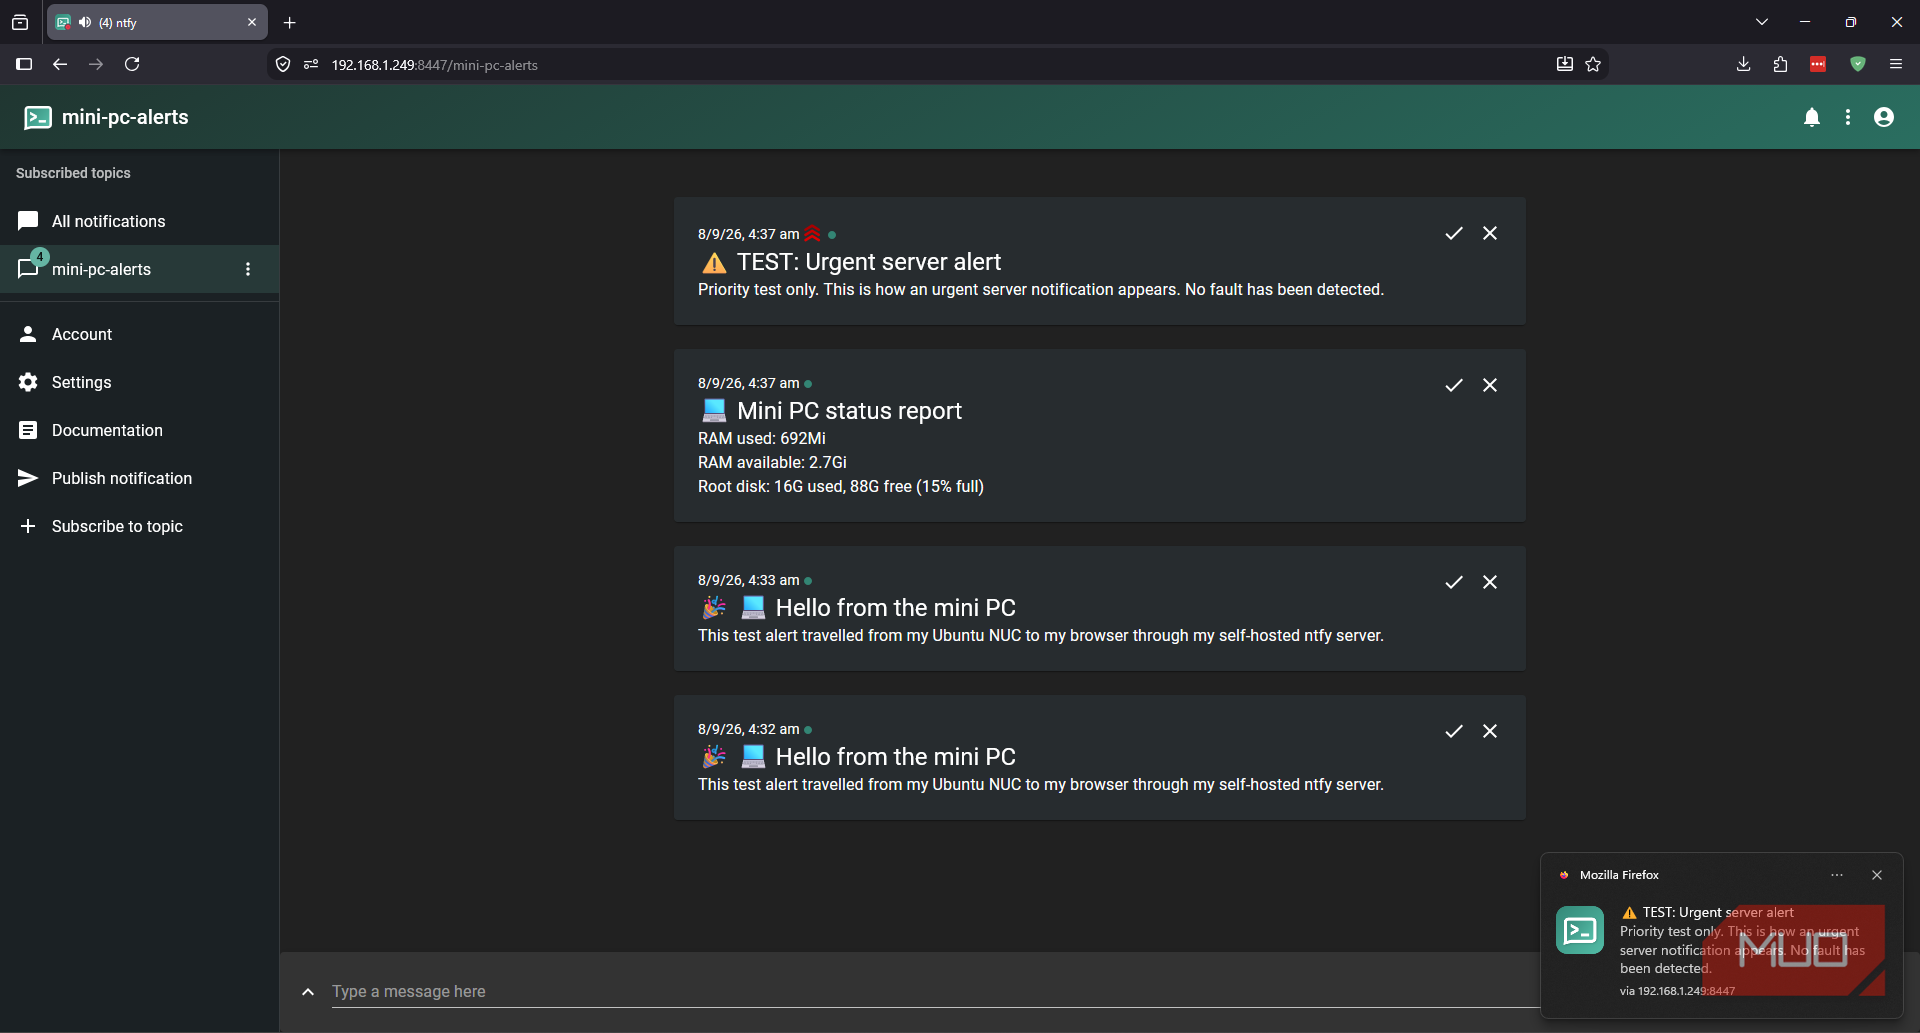Open the account profile icon menu
1920x1033 pixels.
click(x=1884, y=117)
